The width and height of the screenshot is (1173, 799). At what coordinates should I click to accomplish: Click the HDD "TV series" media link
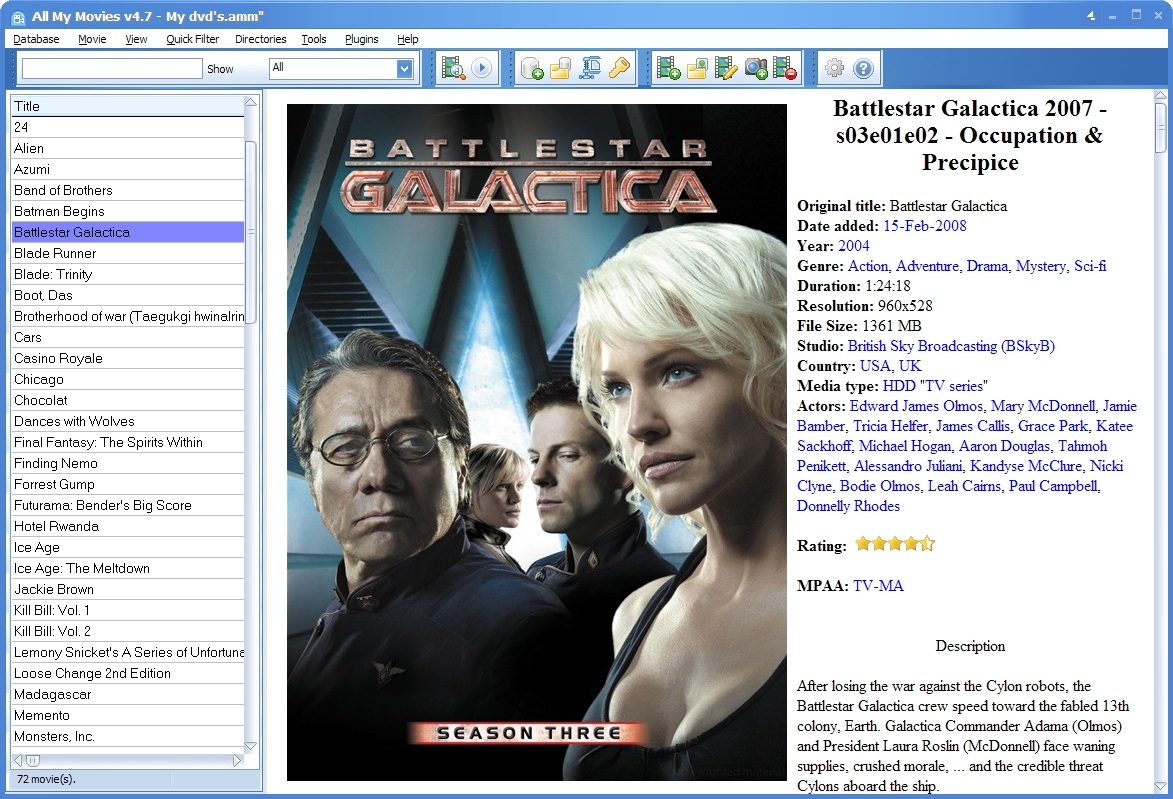click(x=935, y=386)
